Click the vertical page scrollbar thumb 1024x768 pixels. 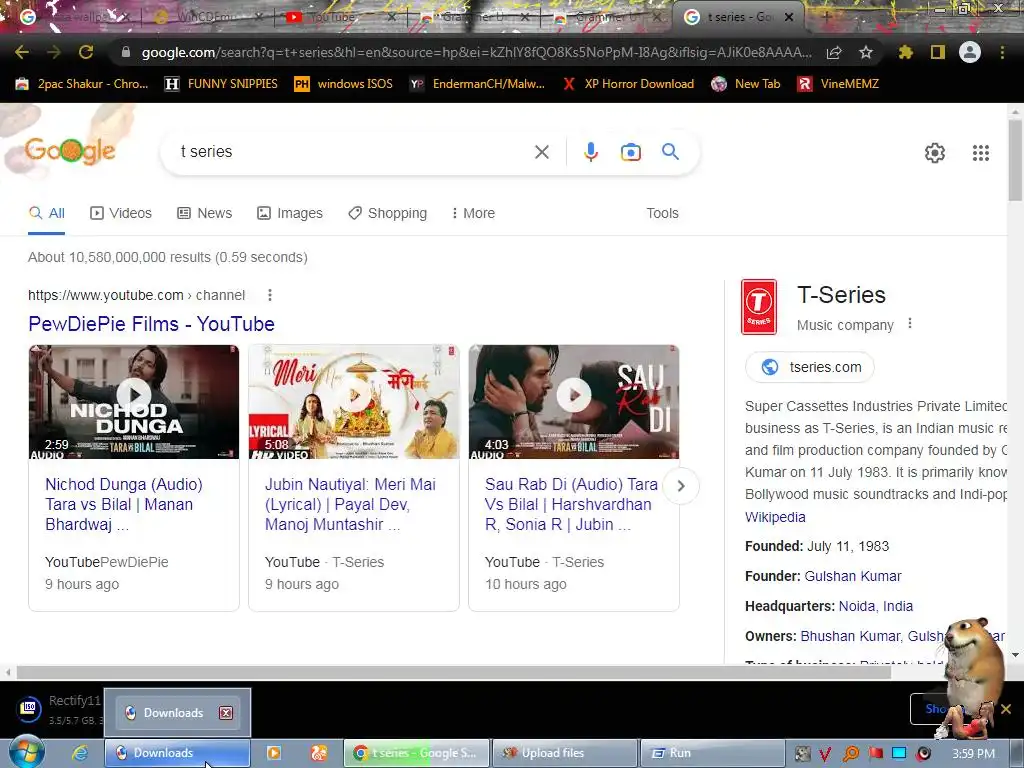click(x=1015, y=160)
